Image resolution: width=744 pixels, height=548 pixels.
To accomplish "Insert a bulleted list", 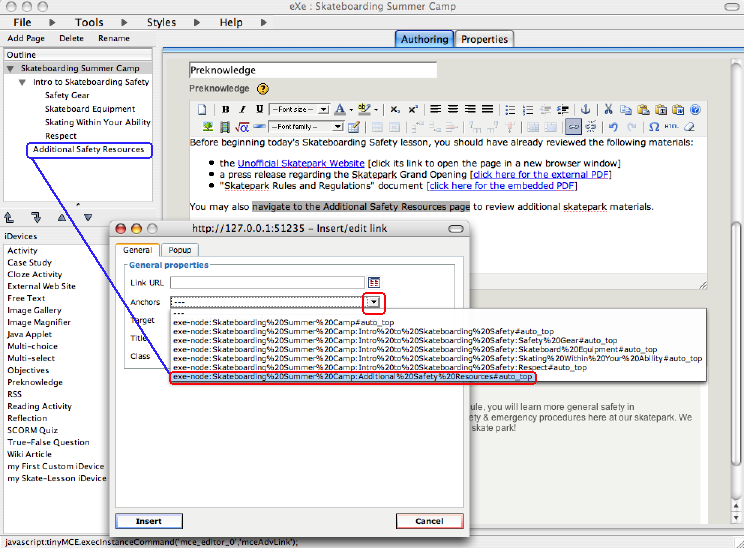I will (510, 110).
